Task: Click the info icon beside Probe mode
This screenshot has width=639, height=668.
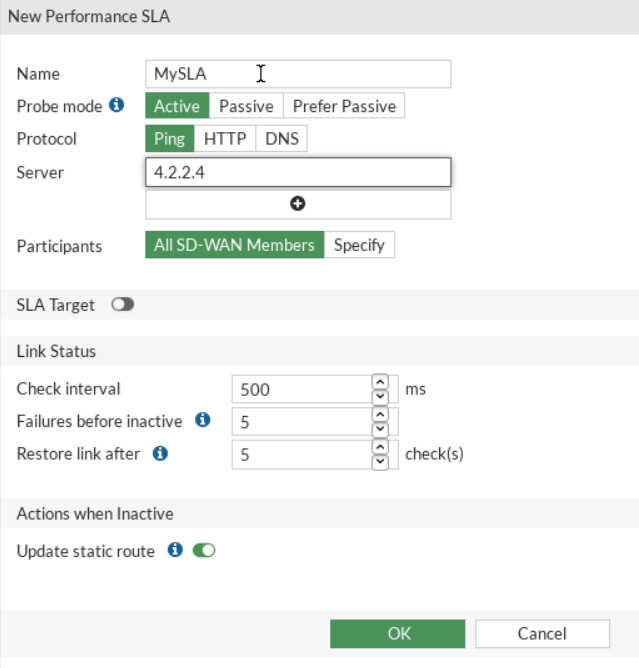Action: point(116,105)
